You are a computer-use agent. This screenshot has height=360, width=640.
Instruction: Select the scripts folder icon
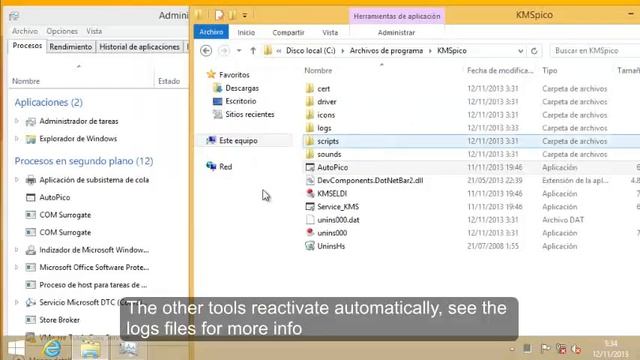coord(310,141)
